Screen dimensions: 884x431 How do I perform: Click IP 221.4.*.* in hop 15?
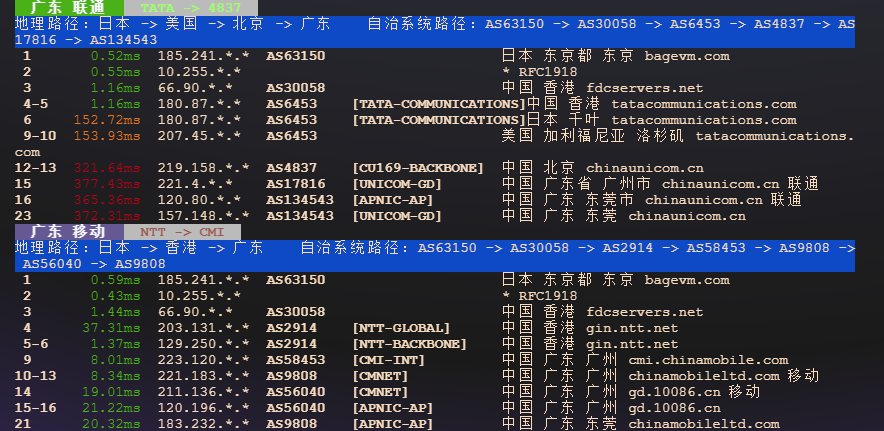[195, 184]
